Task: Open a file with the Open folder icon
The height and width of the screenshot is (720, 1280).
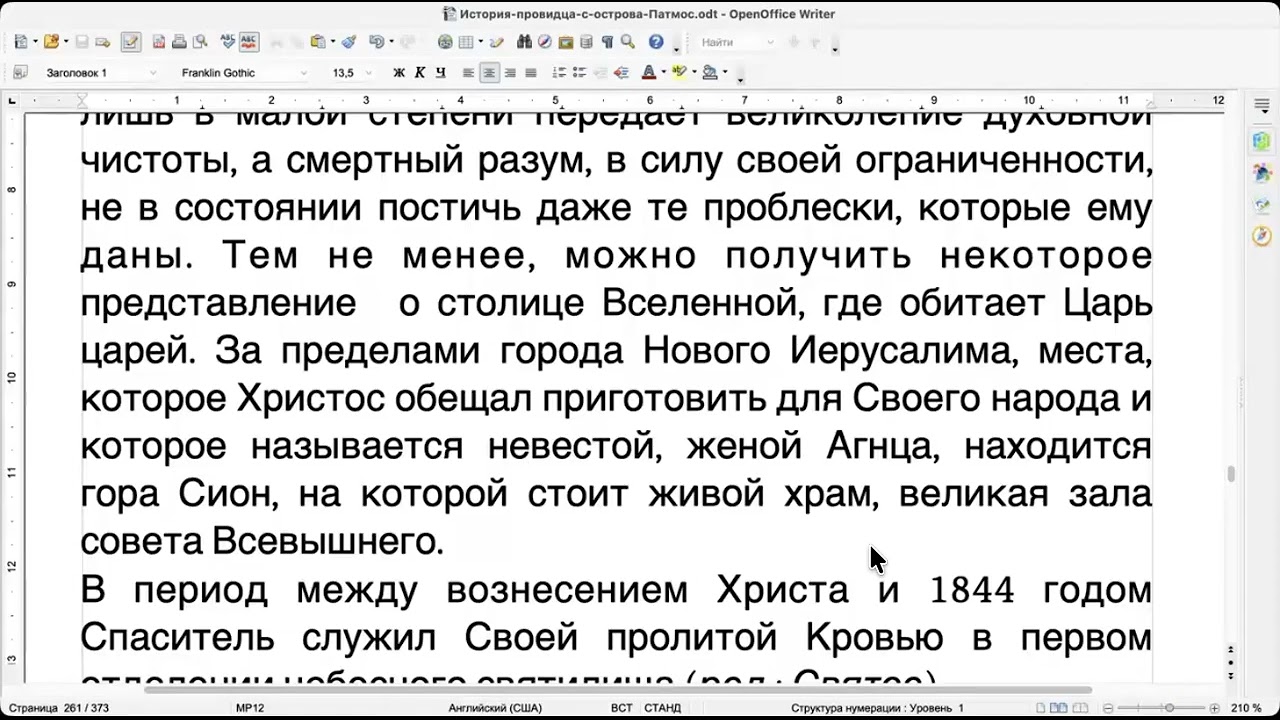Action: tap(51, 42)
